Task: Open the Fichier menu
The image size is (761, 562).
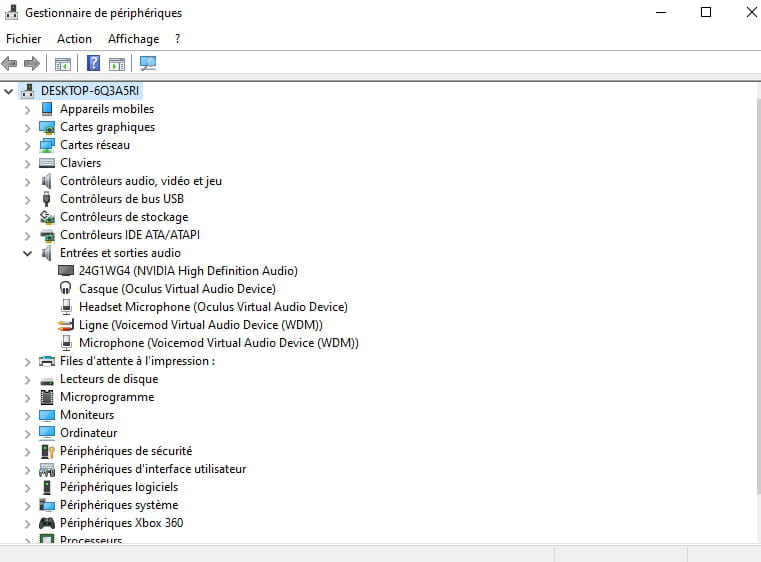Action: pyautogui.click(x=24, y=39)
